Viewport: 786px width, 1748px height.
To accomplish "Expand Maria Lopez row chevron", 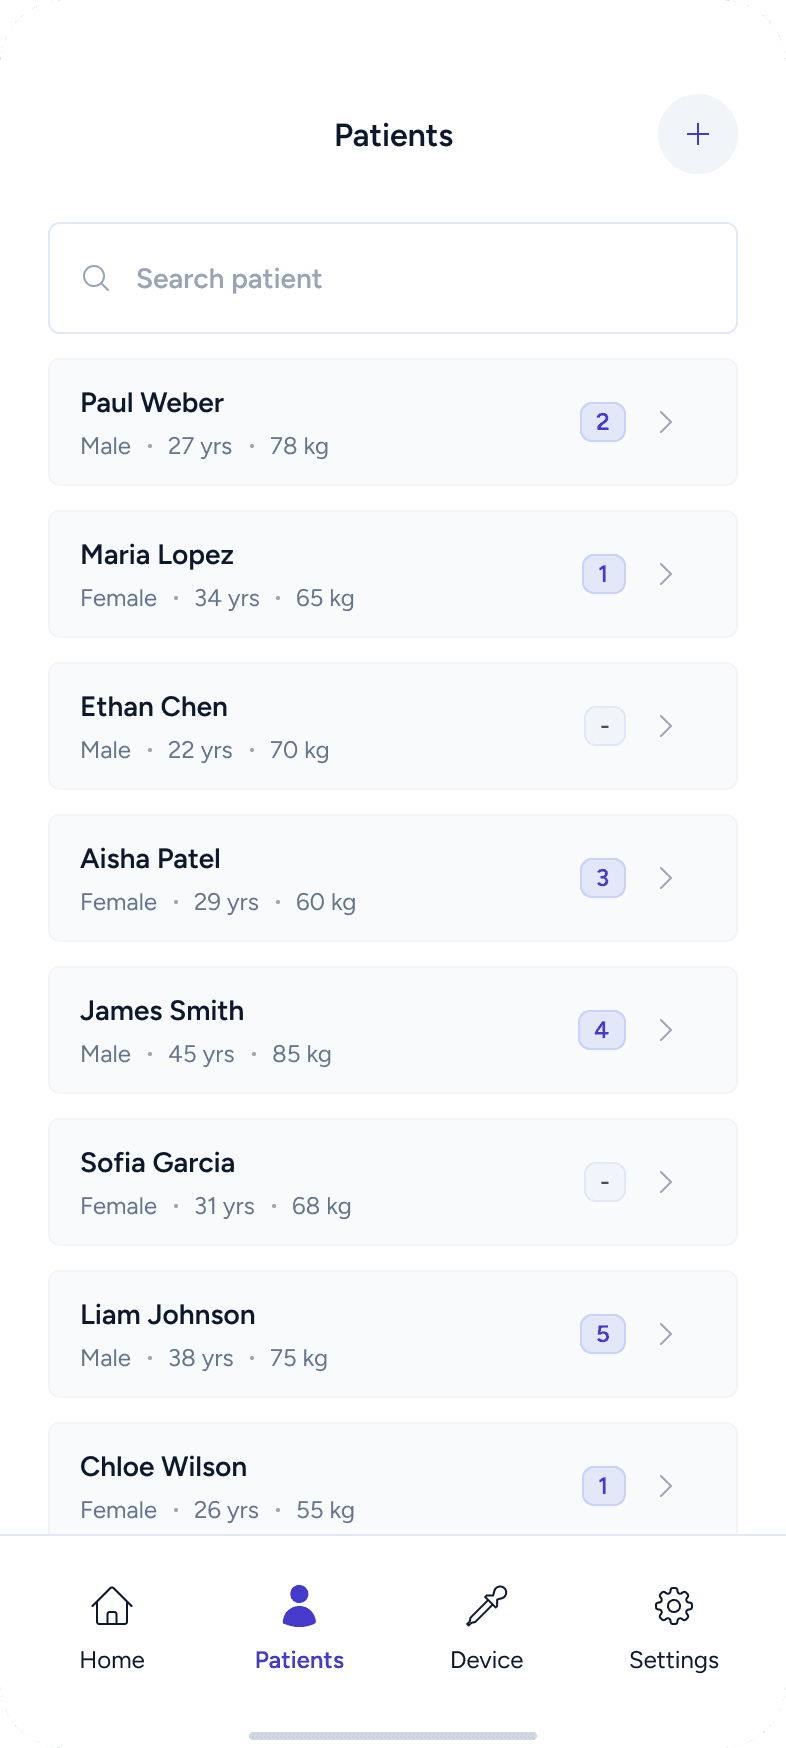I will [666, 574].
